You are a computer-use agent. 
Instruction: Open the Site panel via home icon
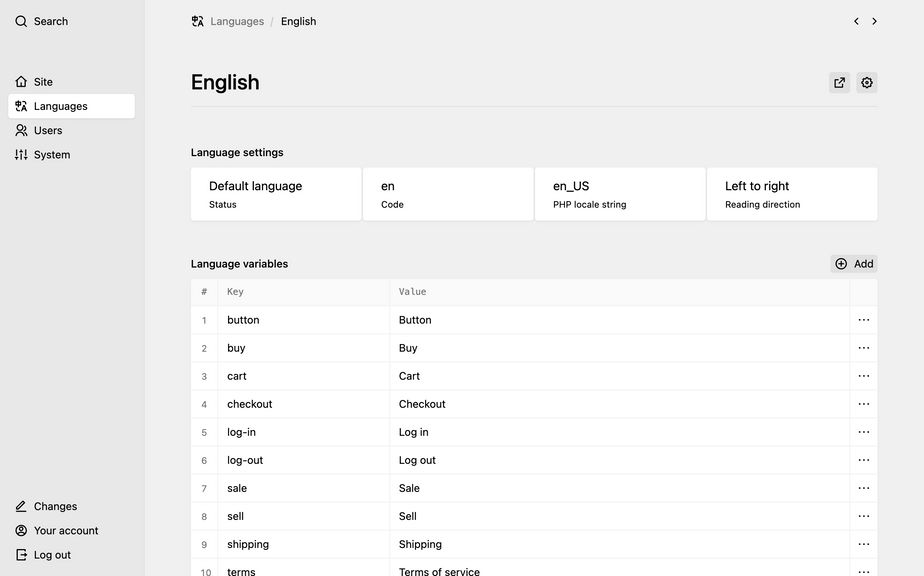tap(21, 82)
